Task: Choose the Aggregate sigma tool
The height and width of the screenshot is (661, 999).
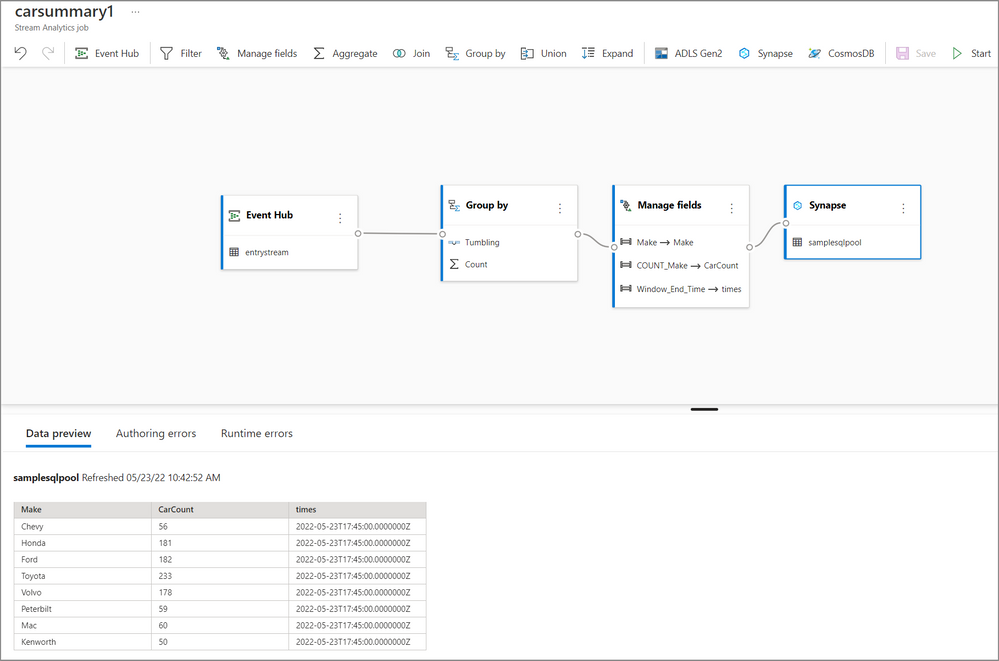Action: (345, 54)
